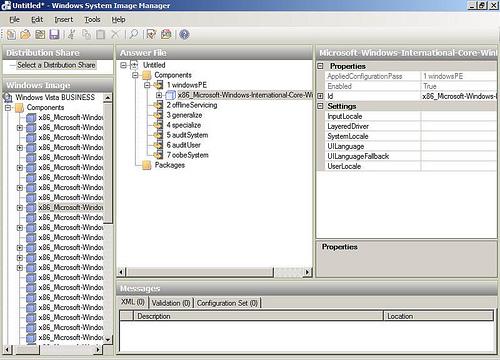
Task: Select the 7 oobeSystem pass
Action: pyautogui.click(x=188, y=155)
